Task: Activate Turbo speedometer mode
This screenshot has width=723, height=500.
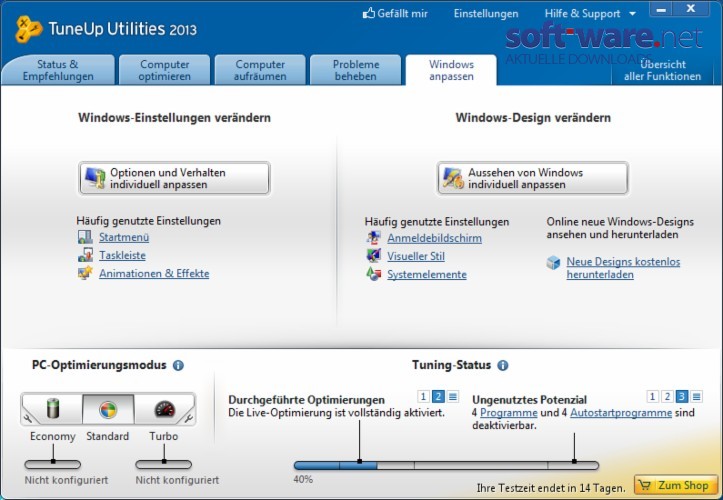Action: tap(164, 409)
